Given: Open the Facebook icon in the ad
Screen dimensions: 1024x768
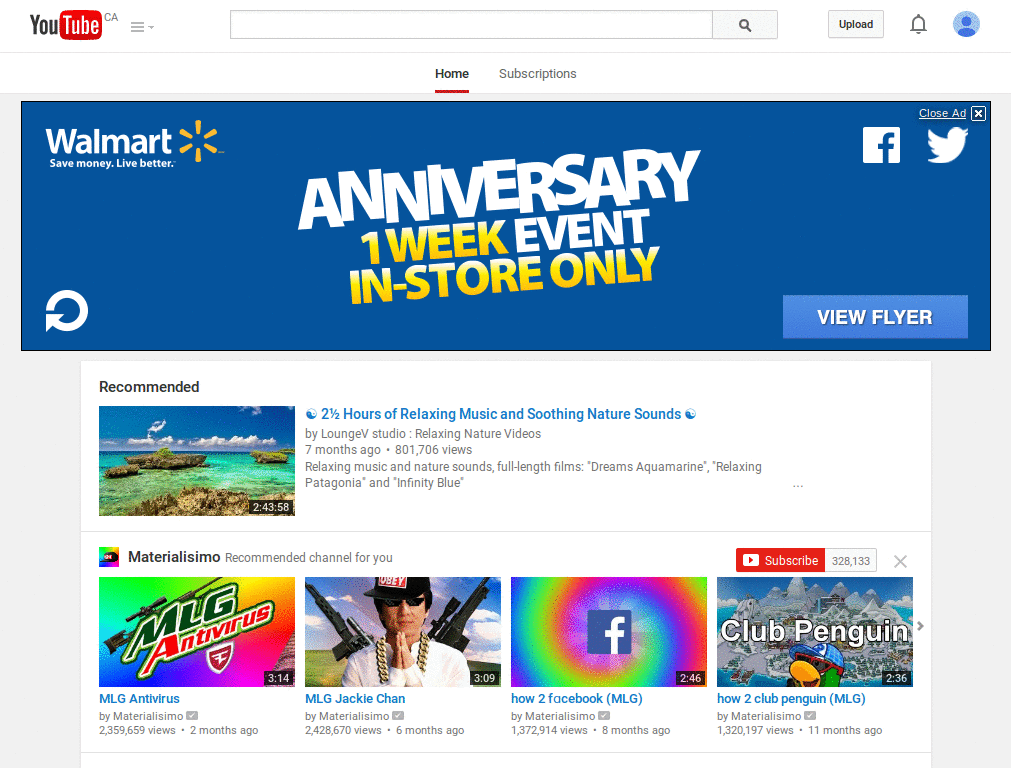Looking at the screenshot, I should pyautogui.click(x=881, y=145).
